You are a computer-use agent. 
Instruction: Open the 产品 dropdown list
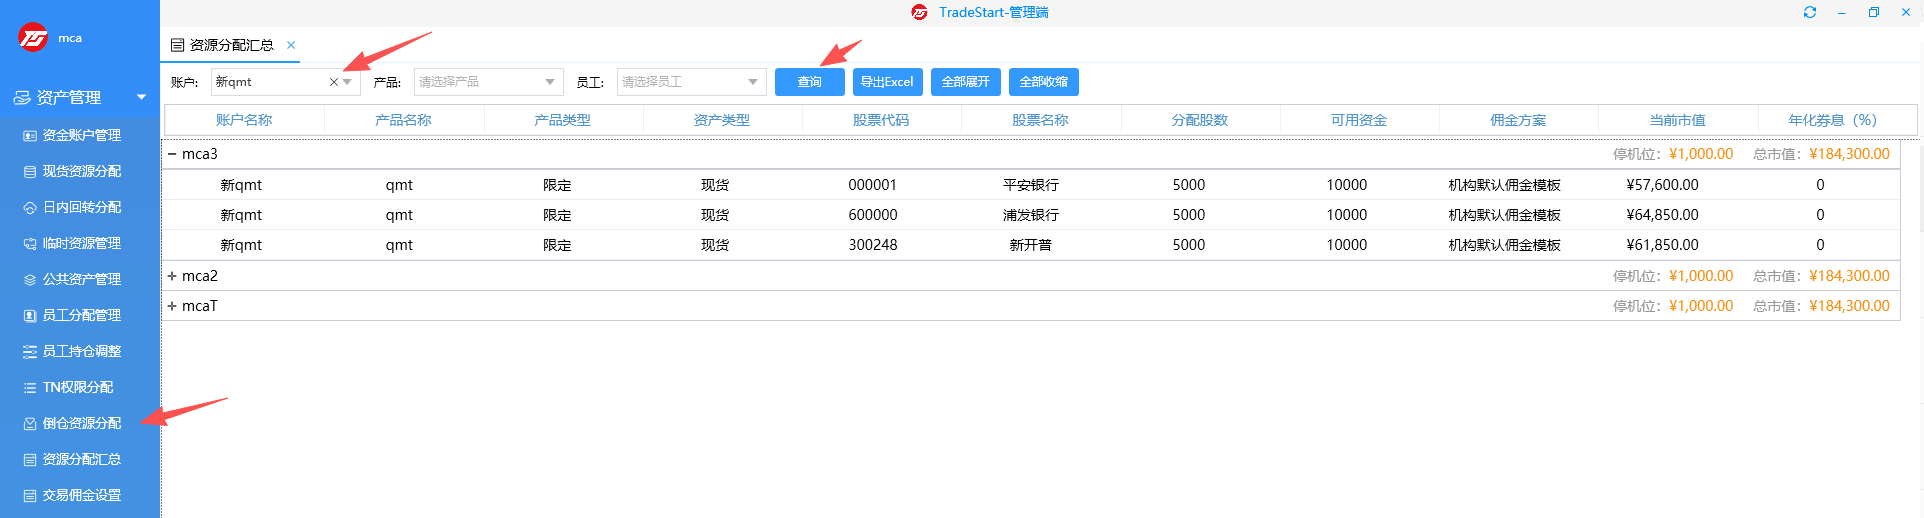[550, 82]
